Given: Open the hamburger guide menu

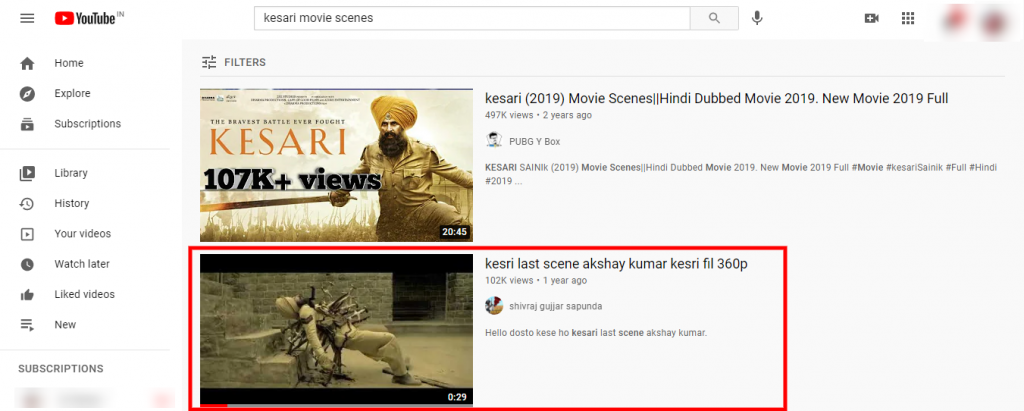Looking at the screenshot, I should pyautogui.click(x=27, y=18).
